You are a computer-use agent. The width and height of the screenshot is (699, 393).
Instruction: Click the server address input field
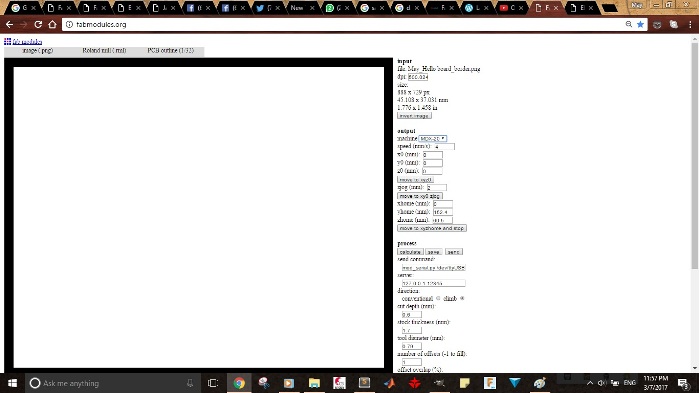click(433, 283)
